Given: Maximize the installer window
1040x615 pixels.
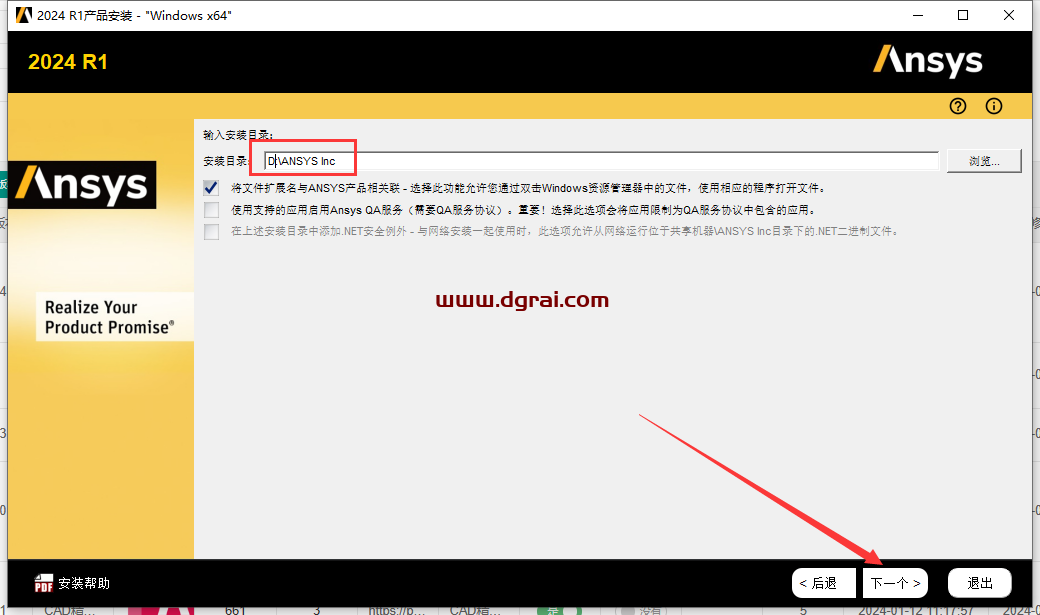Looking at the screenshot, I should pos(963,15).
